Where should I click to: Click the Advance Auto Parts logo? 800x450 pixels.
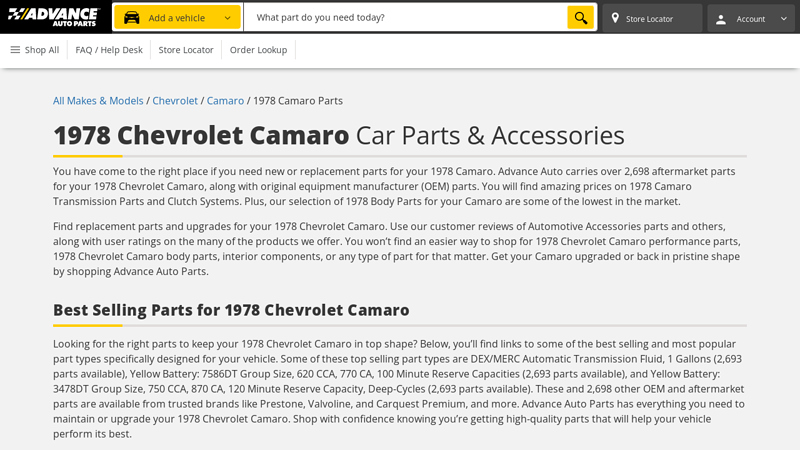click(54, 17)
